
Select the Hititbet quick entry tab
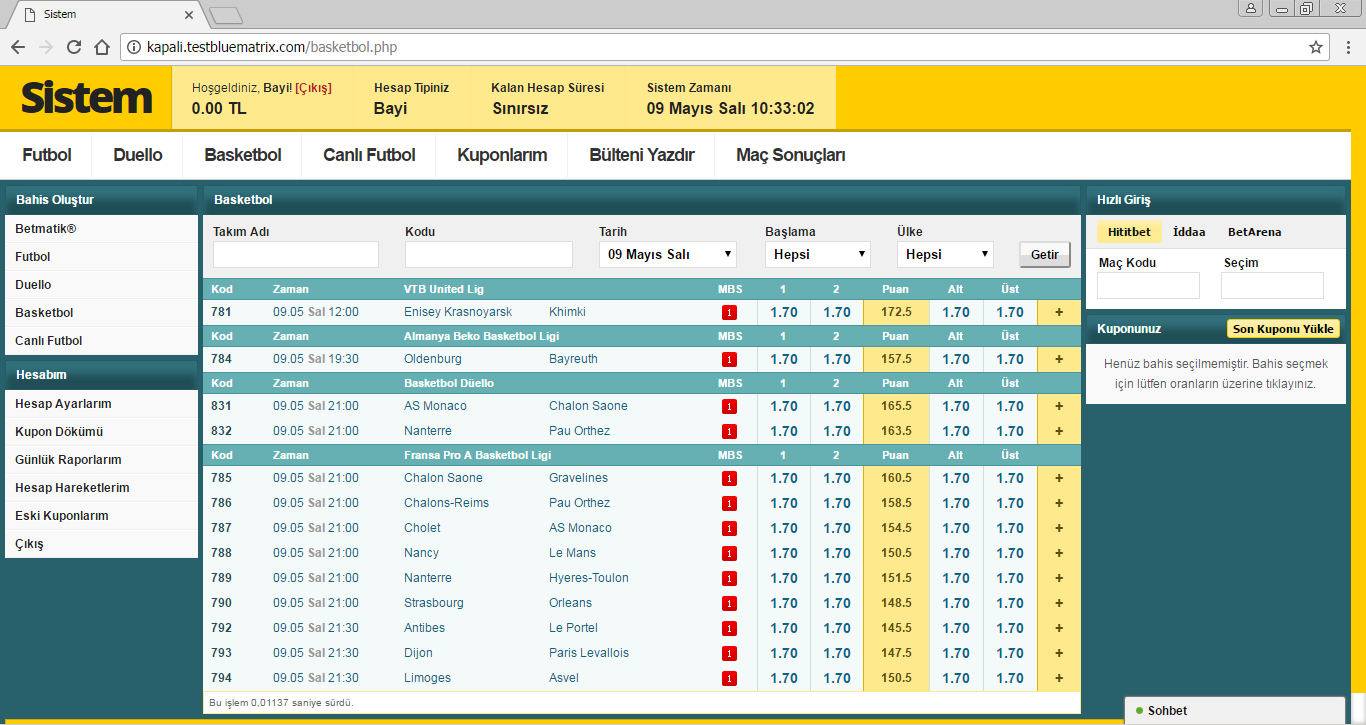pos(1129,232)
